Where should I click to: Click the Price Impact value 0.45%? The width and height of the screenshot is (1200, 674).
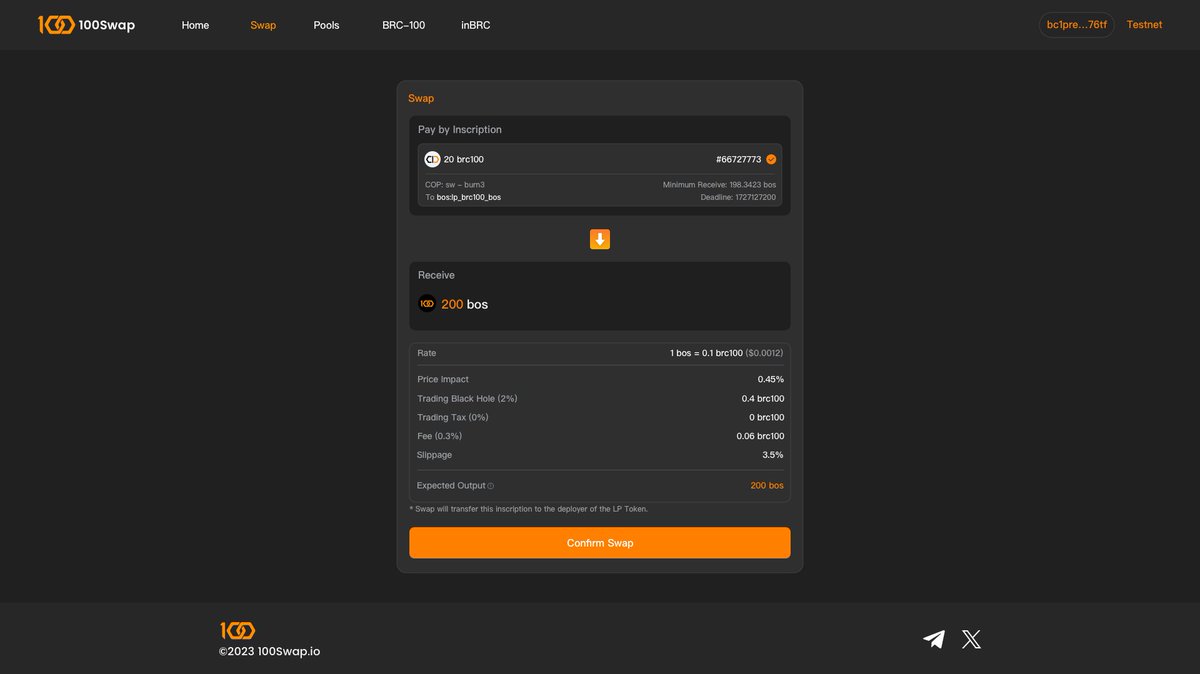point(771,380)
